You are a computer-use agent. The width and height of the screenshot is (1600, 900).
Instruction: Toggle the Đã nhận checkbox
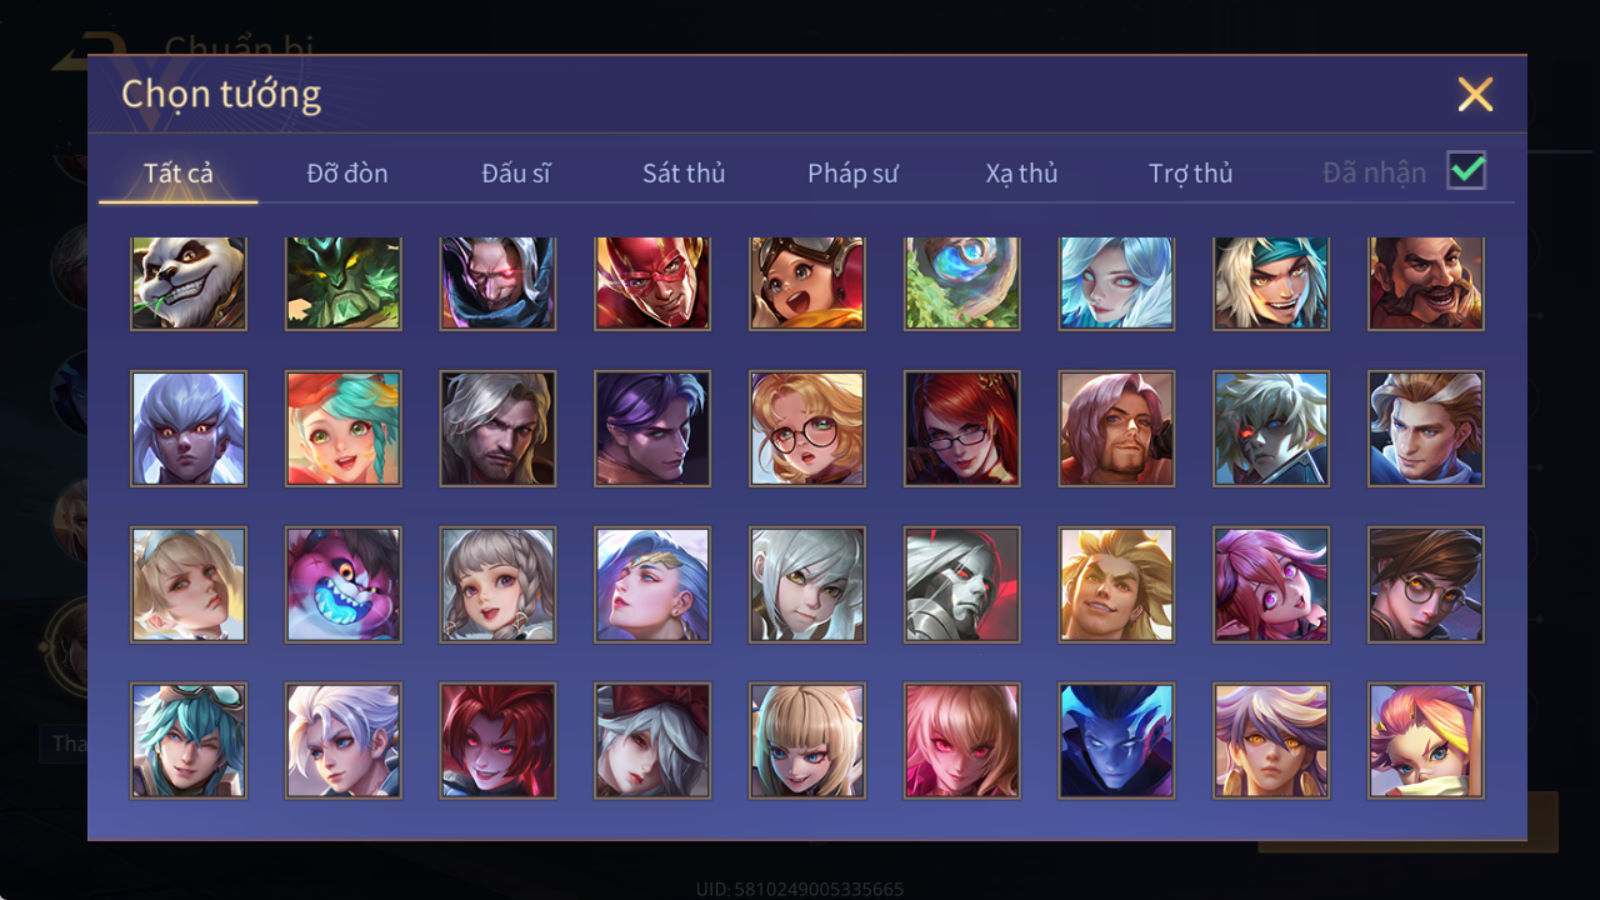point(1466,171)
